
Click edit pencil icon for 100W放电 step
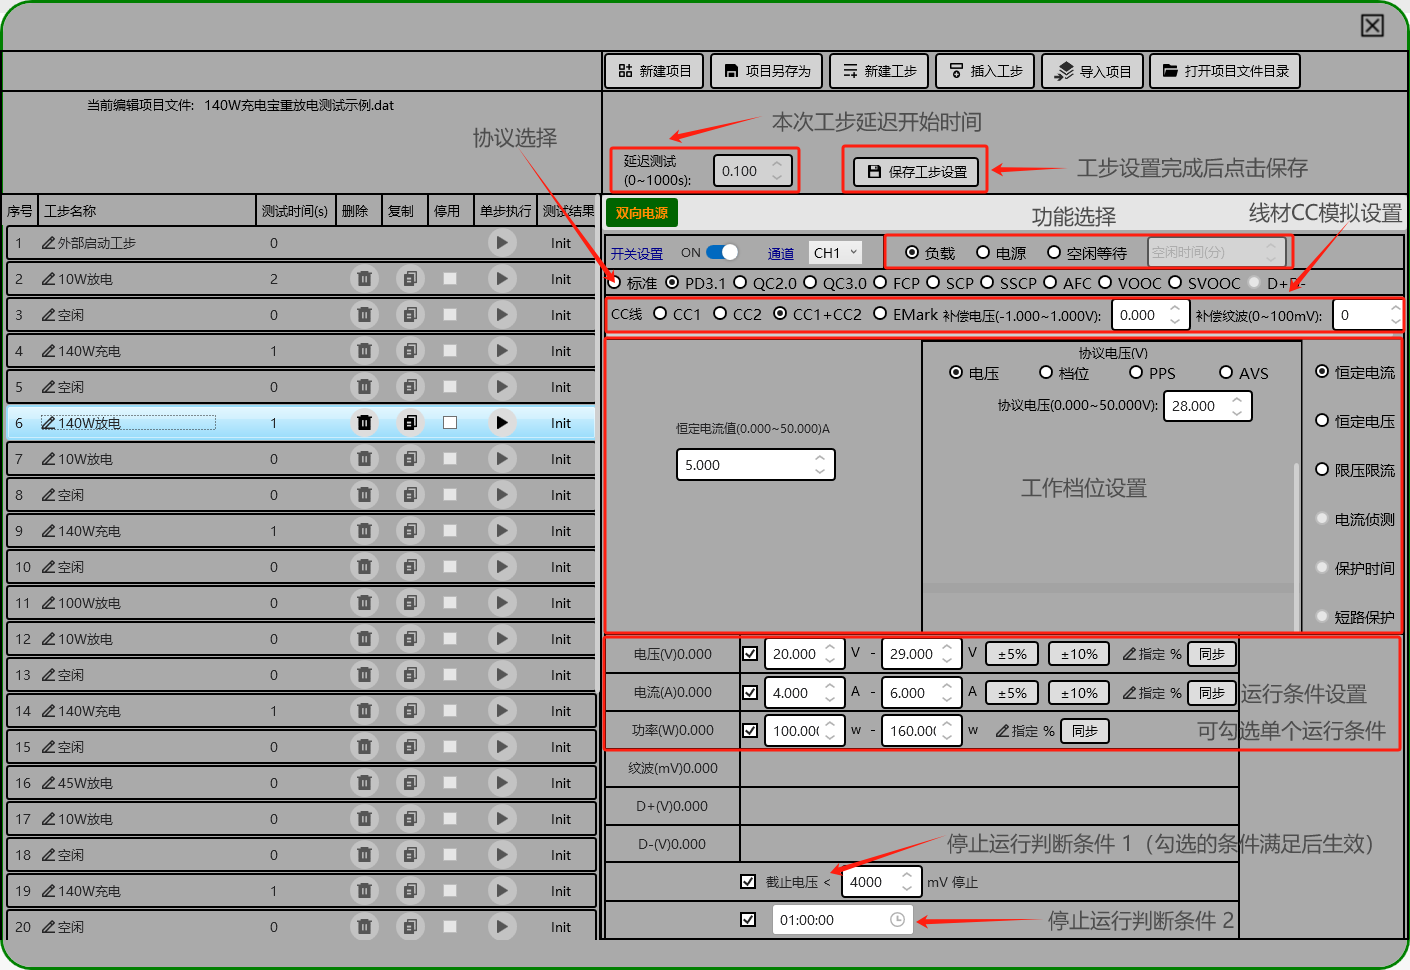click(48, 603)
